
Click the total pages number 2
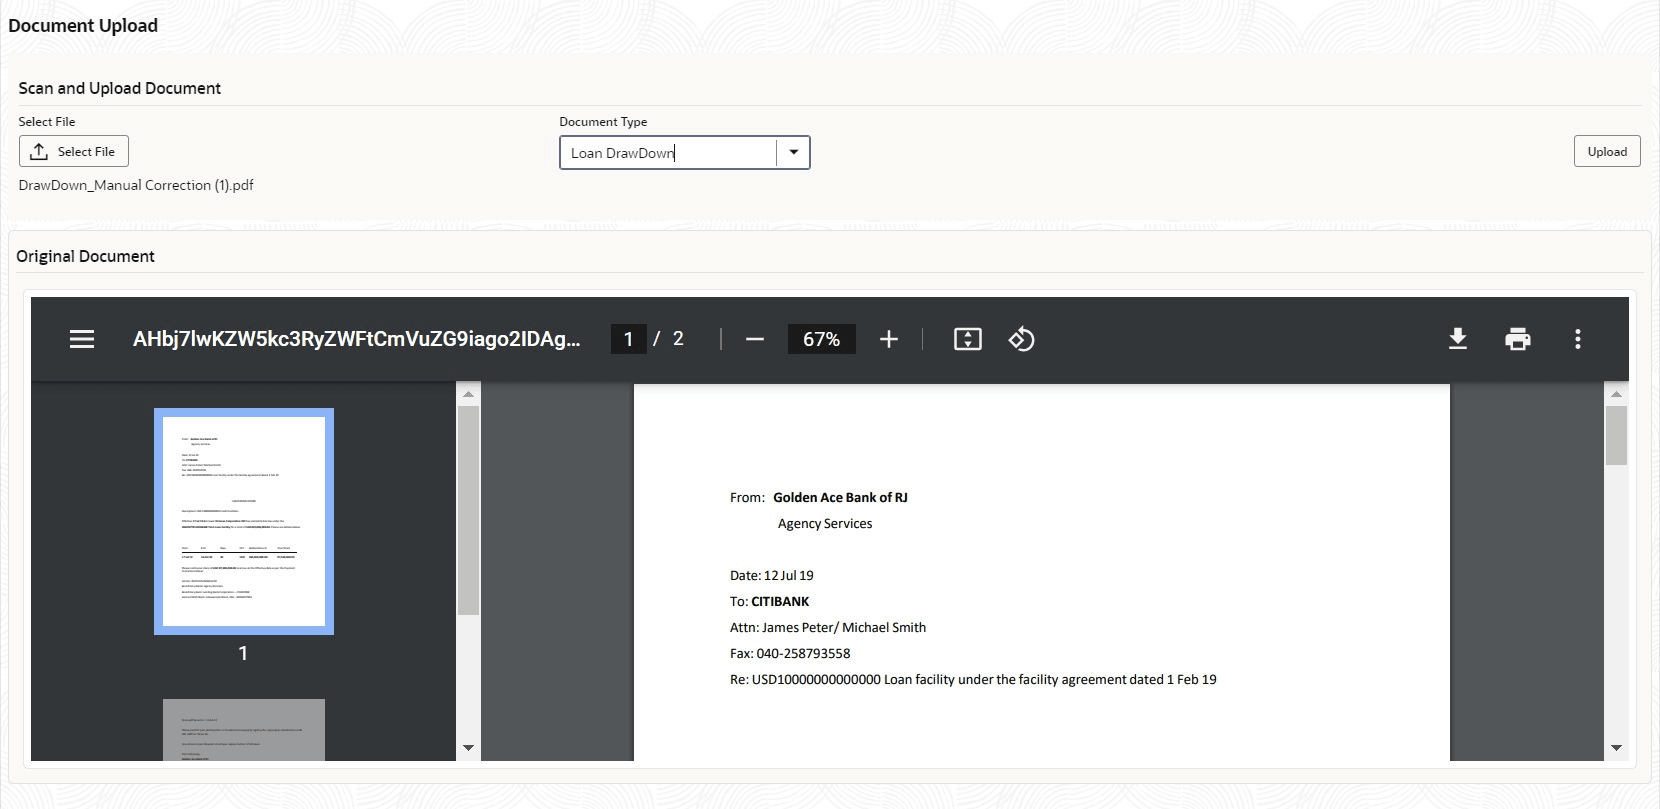tap(678, 339)
